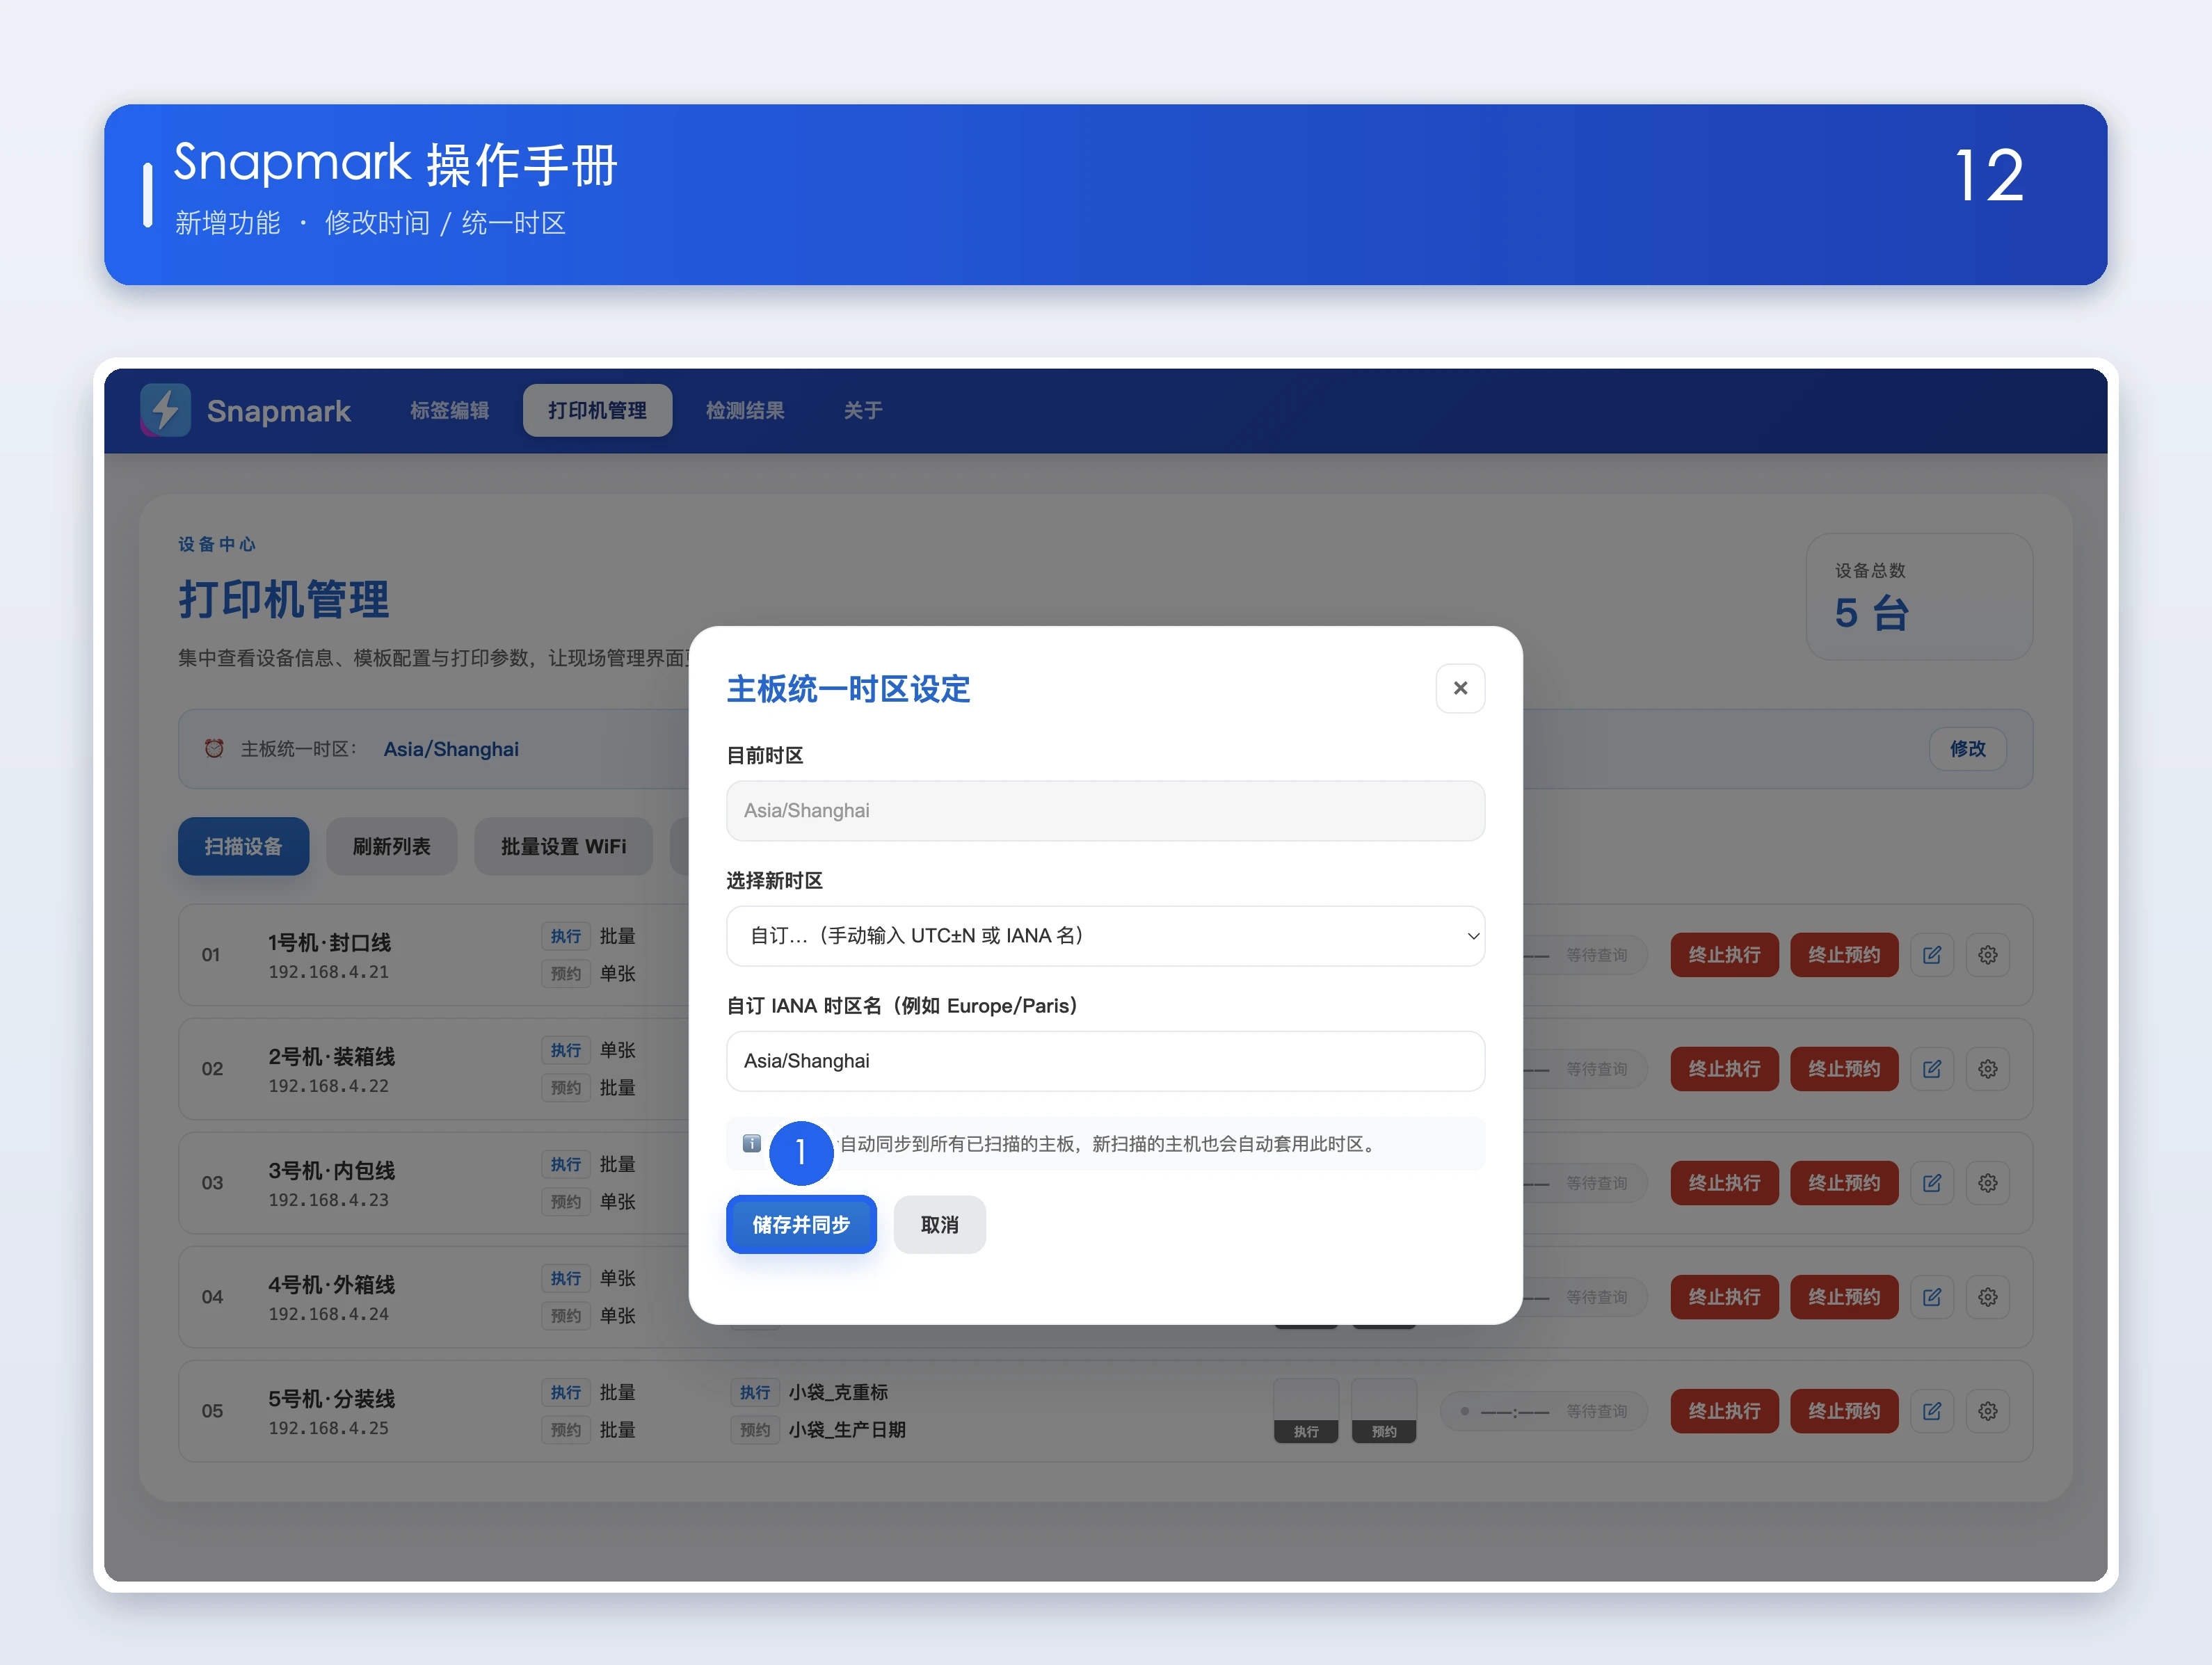Click the 打印机管理 page heading

(x=284, y=600)
